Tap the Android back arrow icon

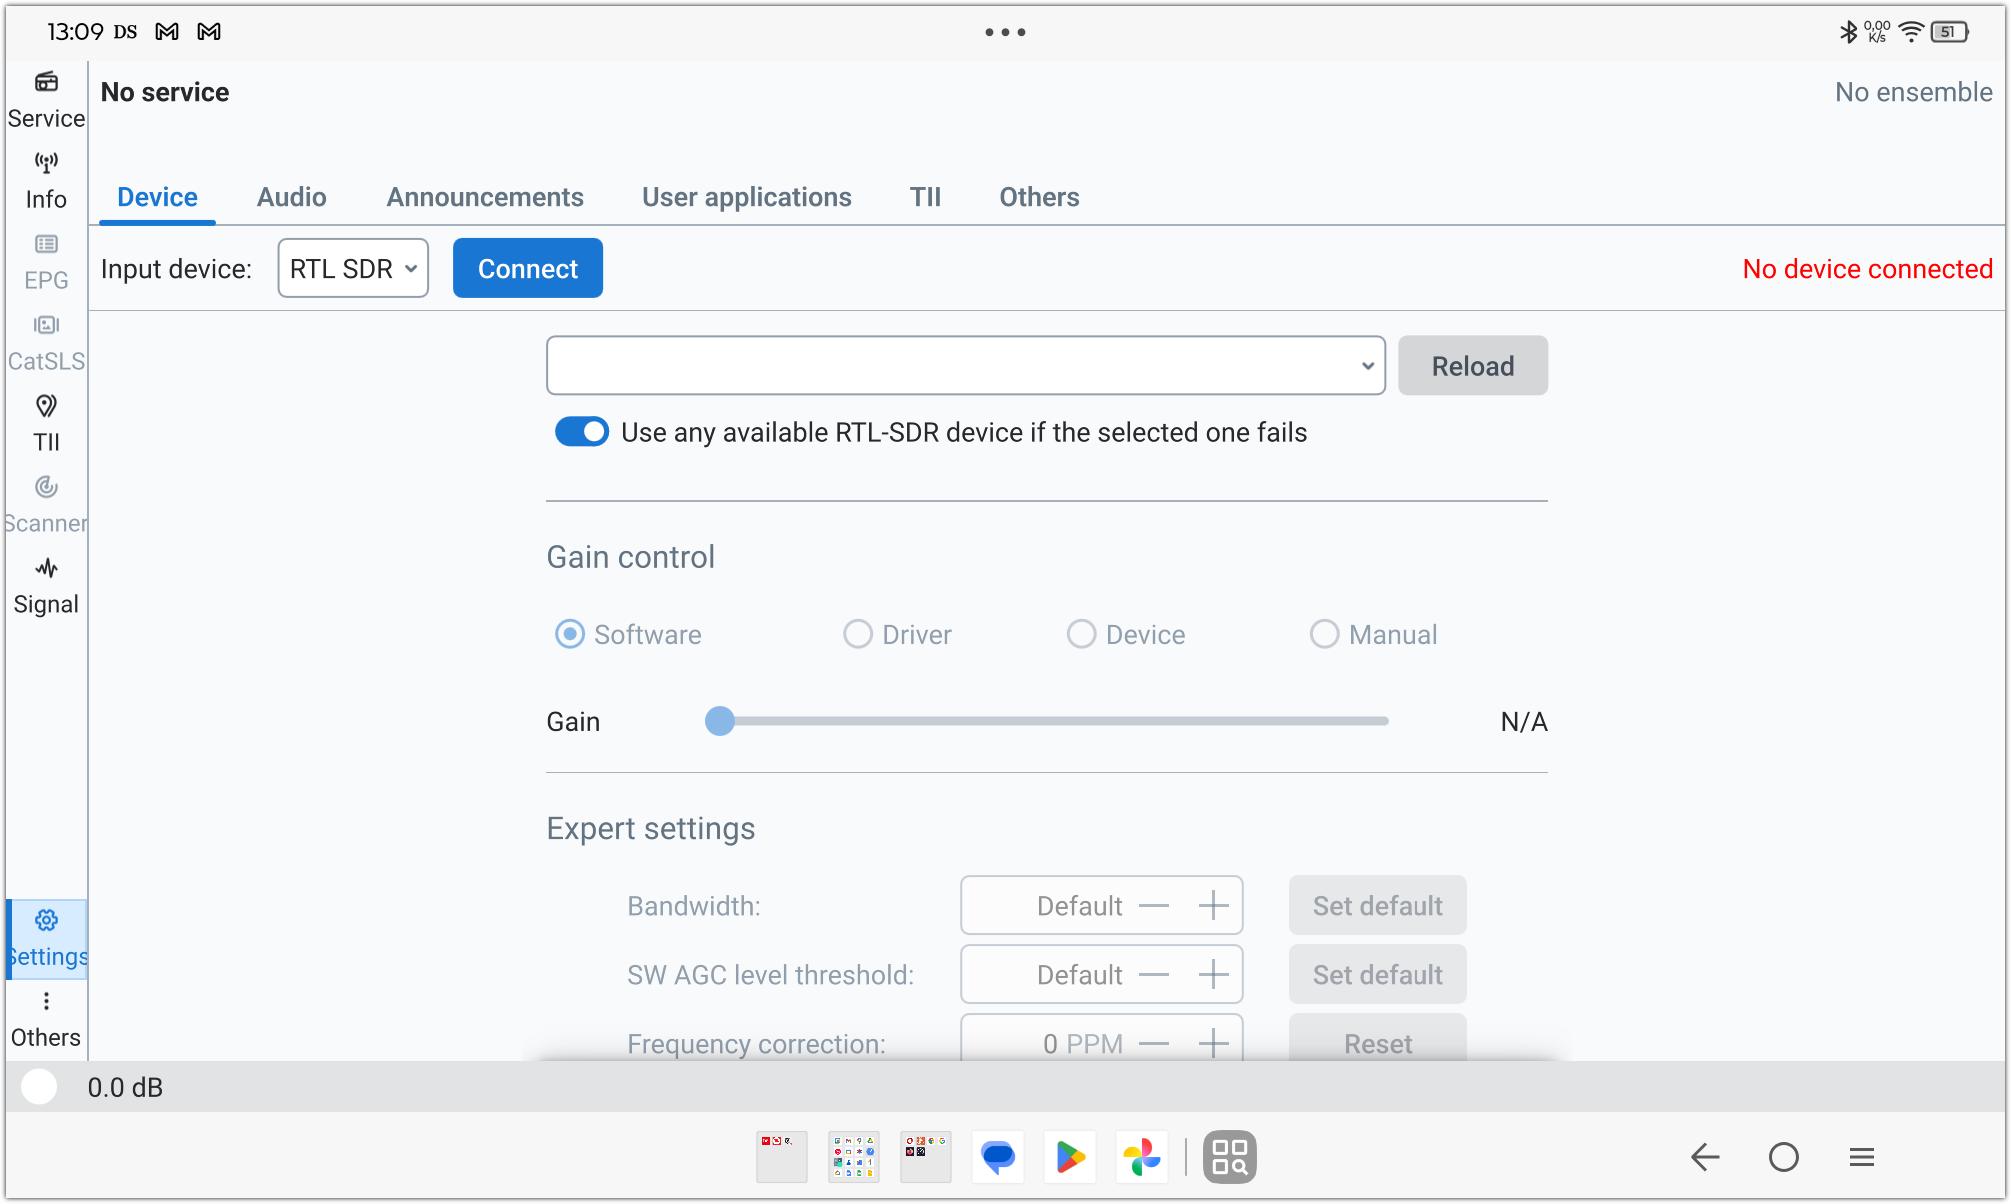coord(1704,1157)
